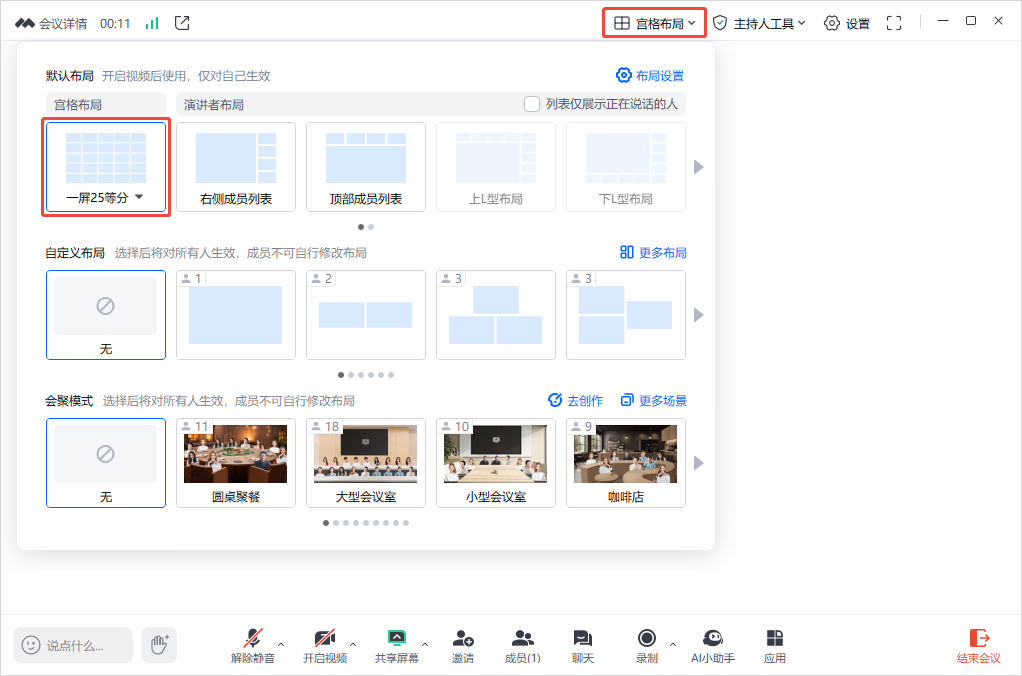Collapse the 宫格布局 layout dropdown
Viewport: 1022px width, 676px height.
pyautogui.click(x=654, y=23)
